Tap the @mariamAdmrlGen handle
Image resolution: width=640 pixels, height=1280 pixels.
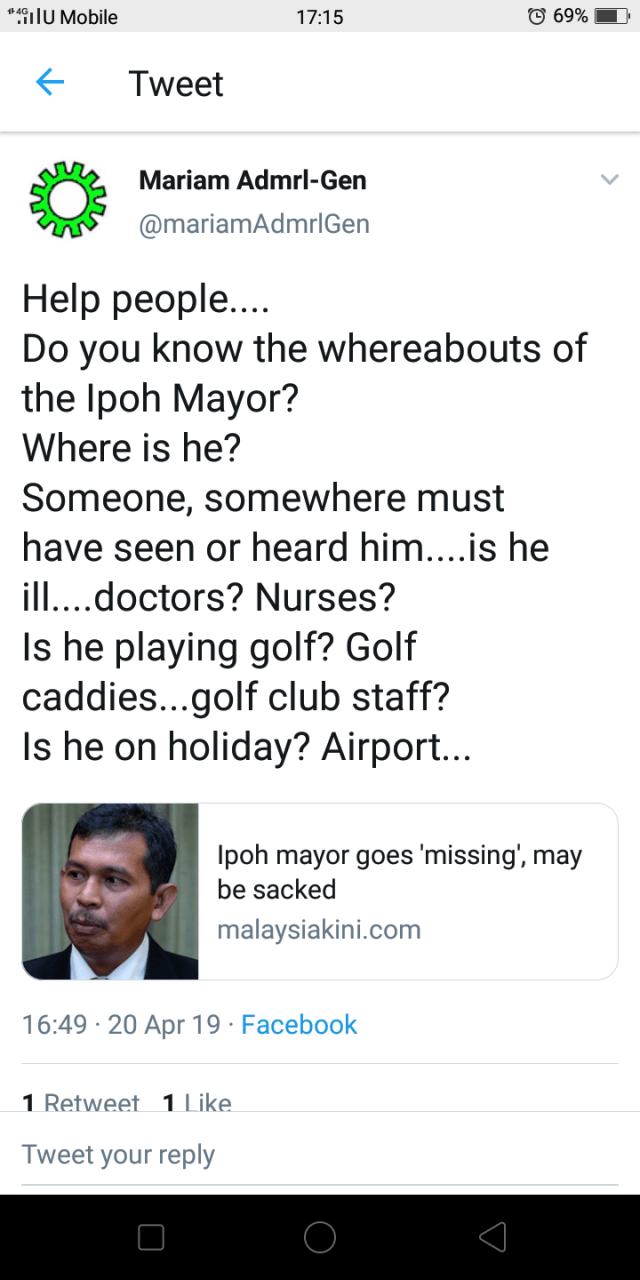[254, 224]
